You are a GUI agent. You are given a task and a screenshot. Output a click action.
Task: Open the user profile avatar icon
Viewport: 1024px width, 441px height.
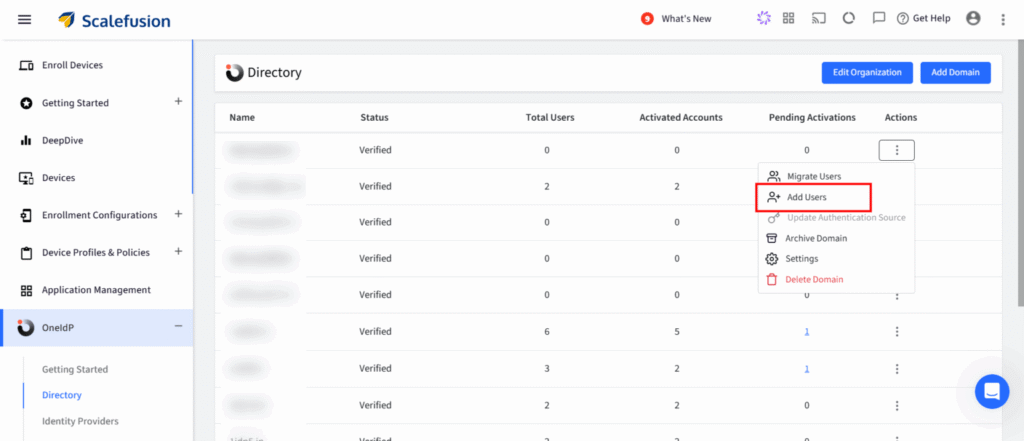(973, 18)
